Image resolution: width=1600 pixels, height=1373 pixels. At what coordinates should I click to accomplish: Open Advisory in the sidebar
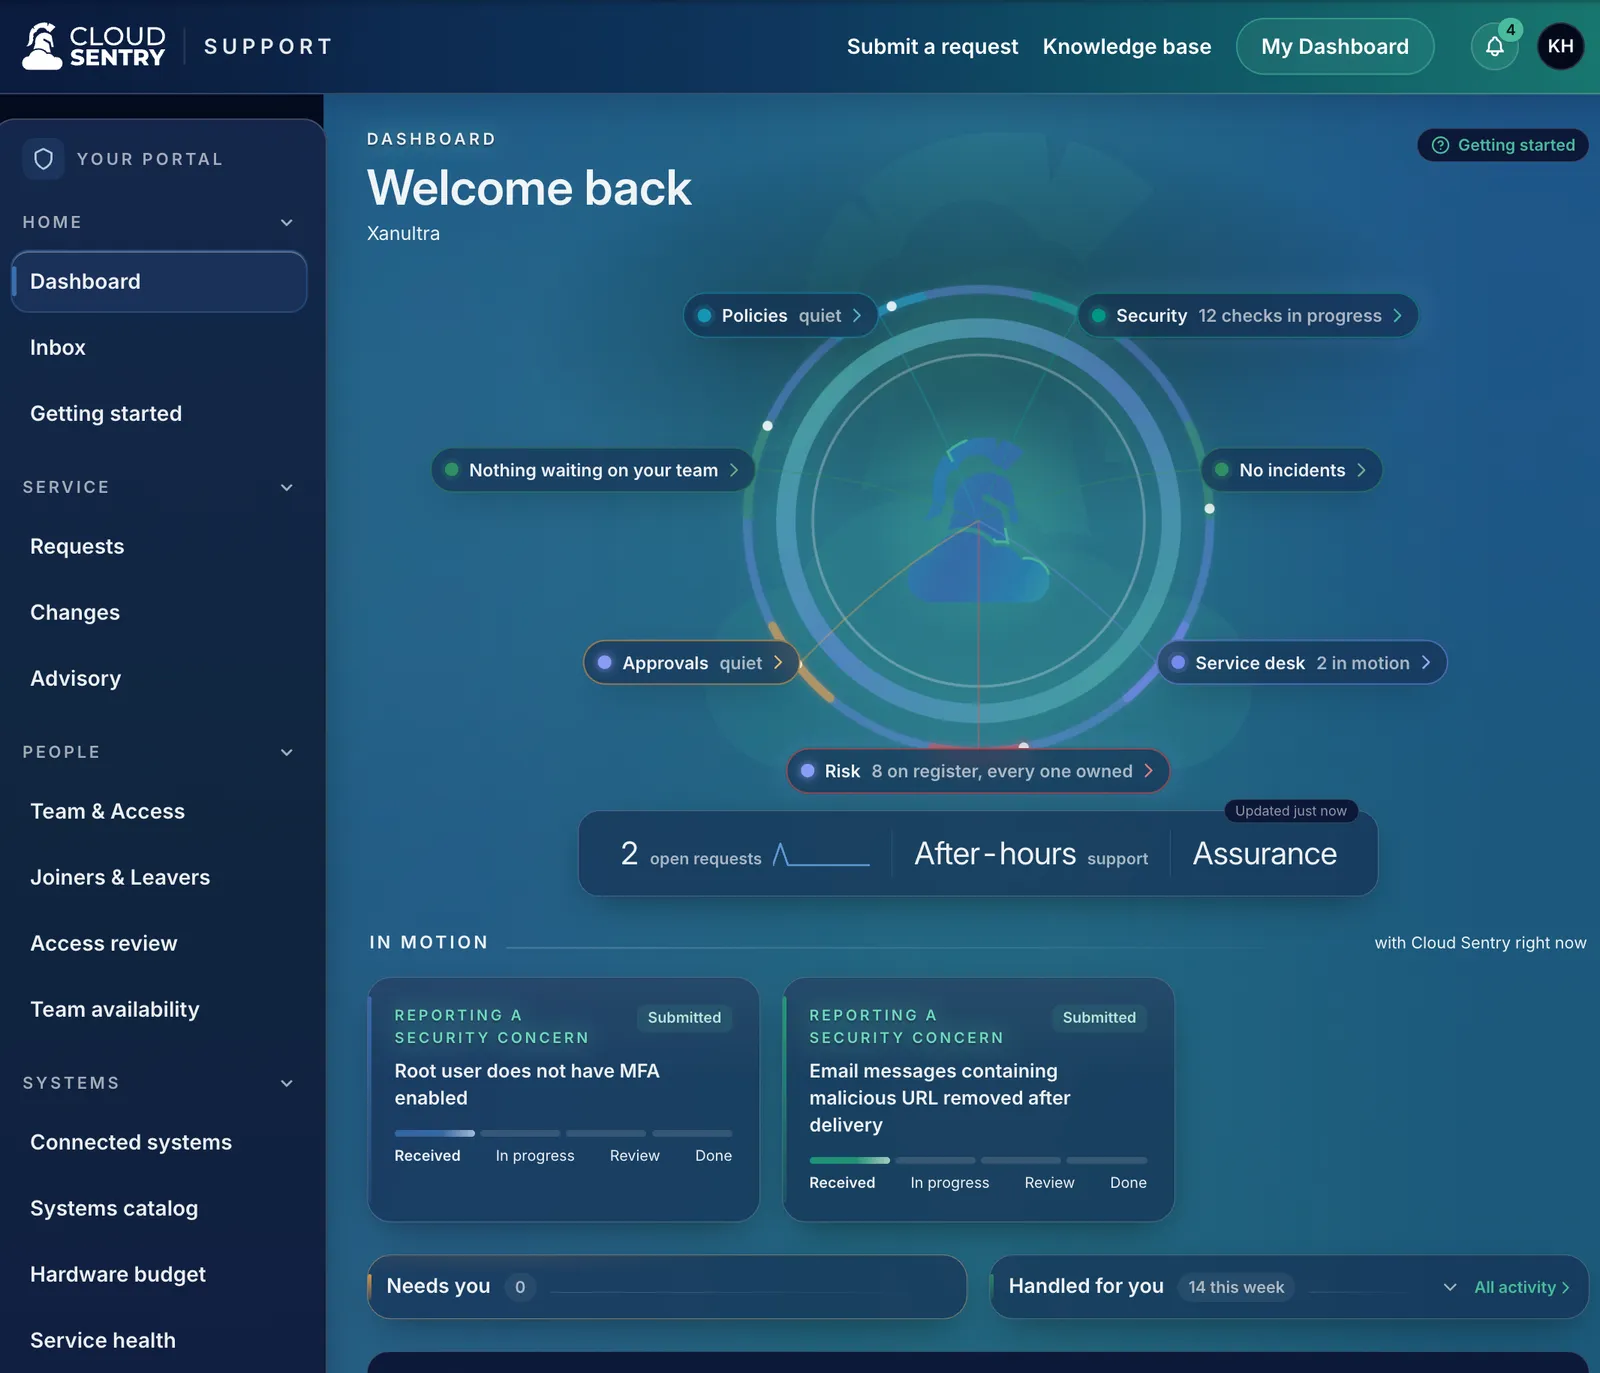pyautogui.click(x=159, y=679)
